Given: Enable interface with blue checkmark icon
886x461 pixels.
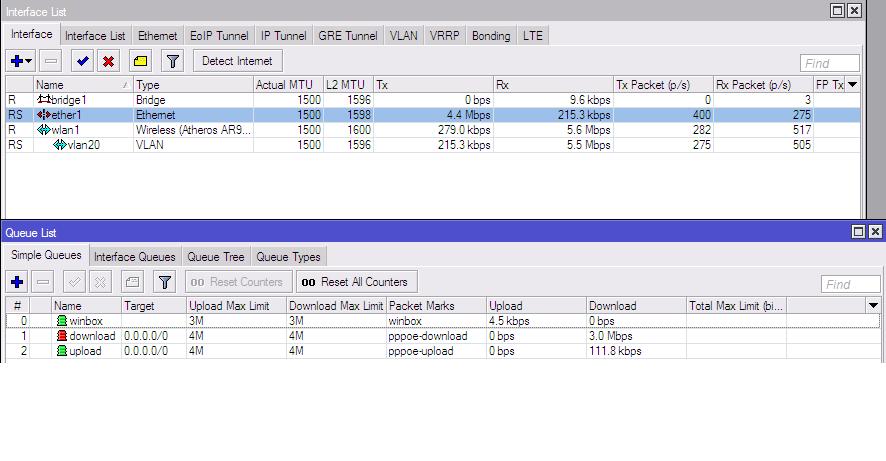Looking at the screenshot, I should (82, 61).
